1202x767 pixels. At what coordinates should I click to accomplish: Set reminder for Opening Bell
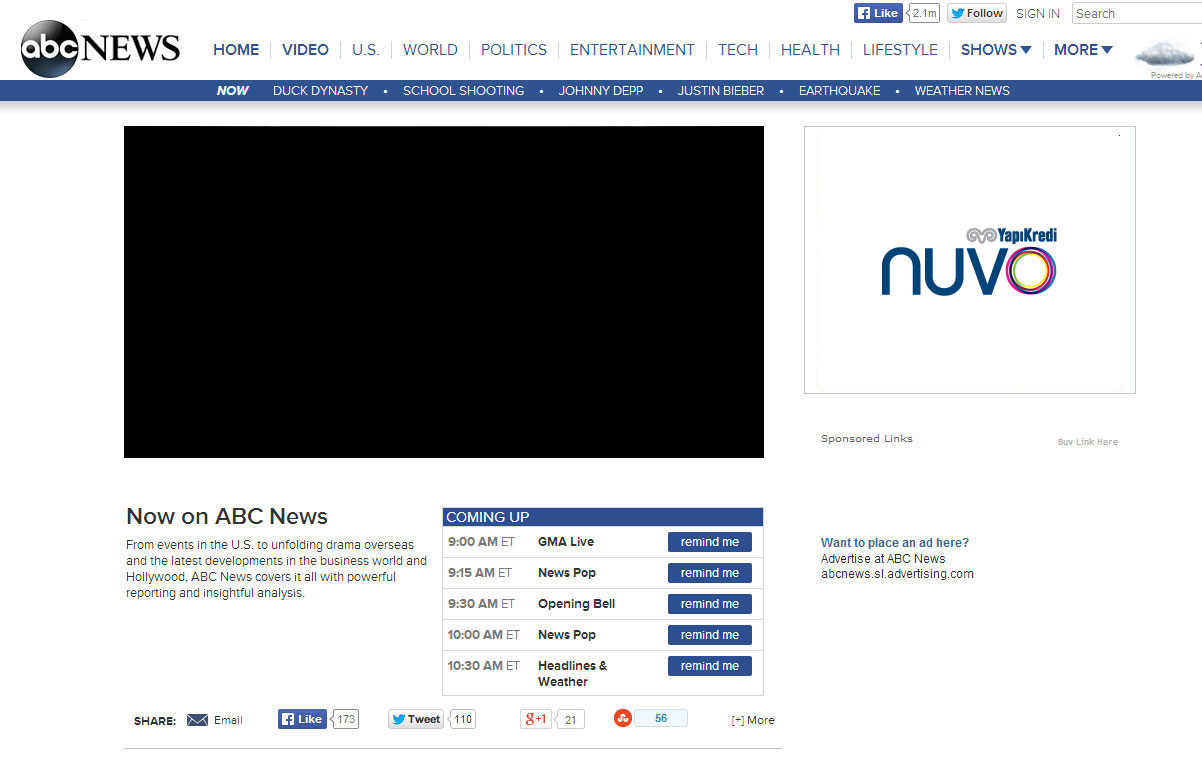(709, 604)
